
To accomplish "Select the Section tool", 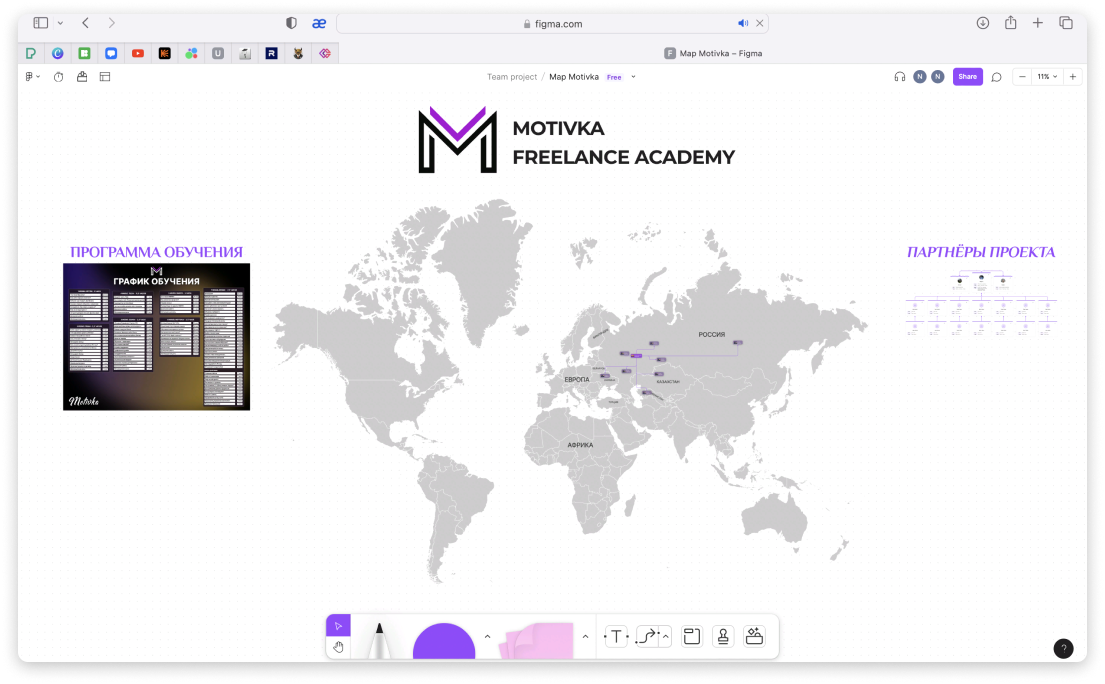I will [692, 637].
